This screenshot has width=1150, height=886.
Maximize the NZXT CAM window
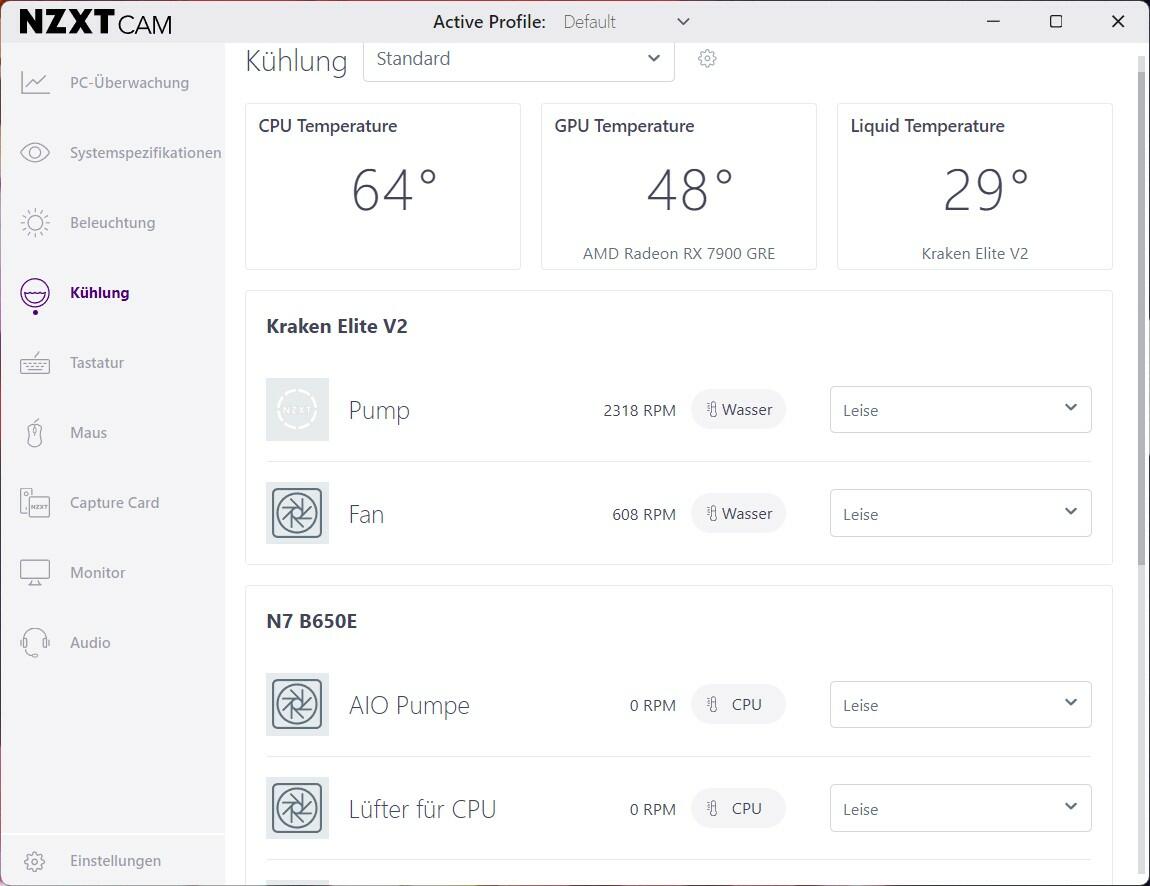(1055, 21)
